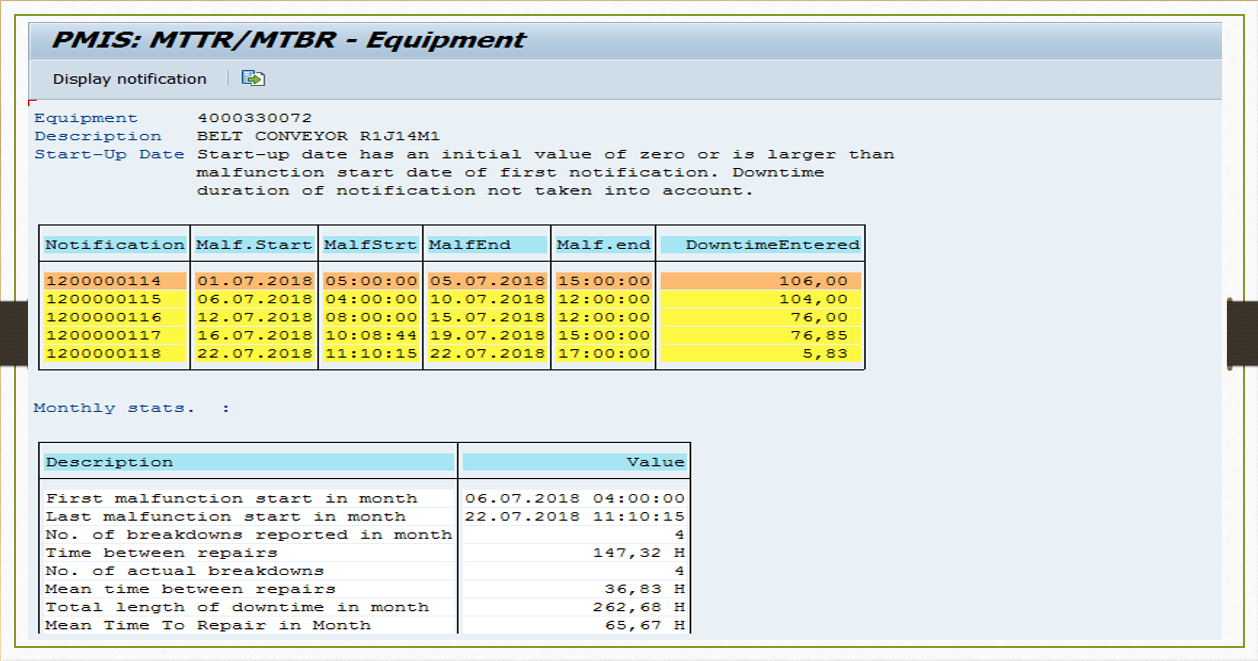Click the export list icon in toolbar
The height and width of the screenshot is (661, 1258).
[253, 78]
